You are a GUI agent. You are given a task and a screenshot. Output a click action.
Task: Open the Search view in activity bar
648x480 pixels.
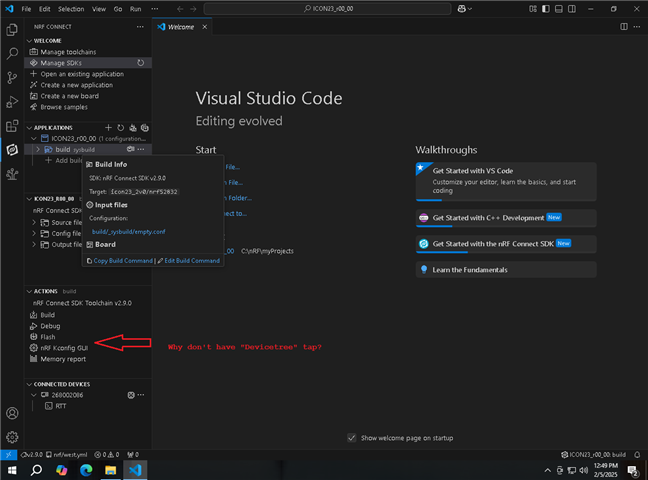coord(12,53)
